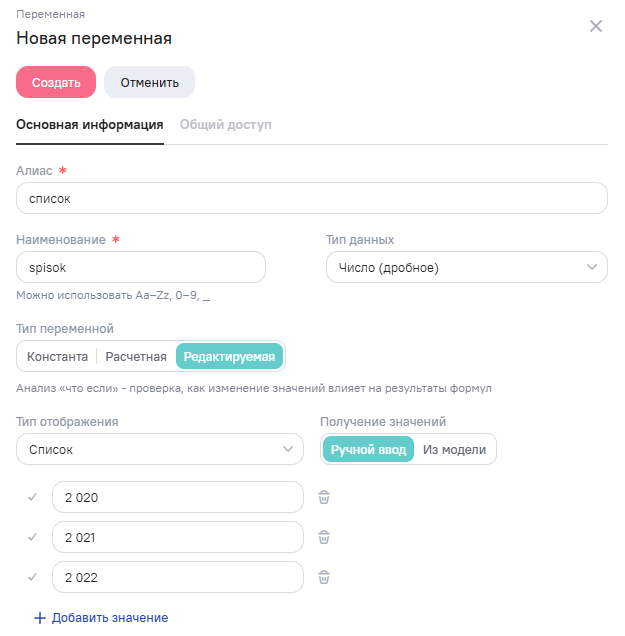This screenshot has height=636, width=625.
Task: Expand the Тип отображения dropdown
Action: tap(160, 449)
